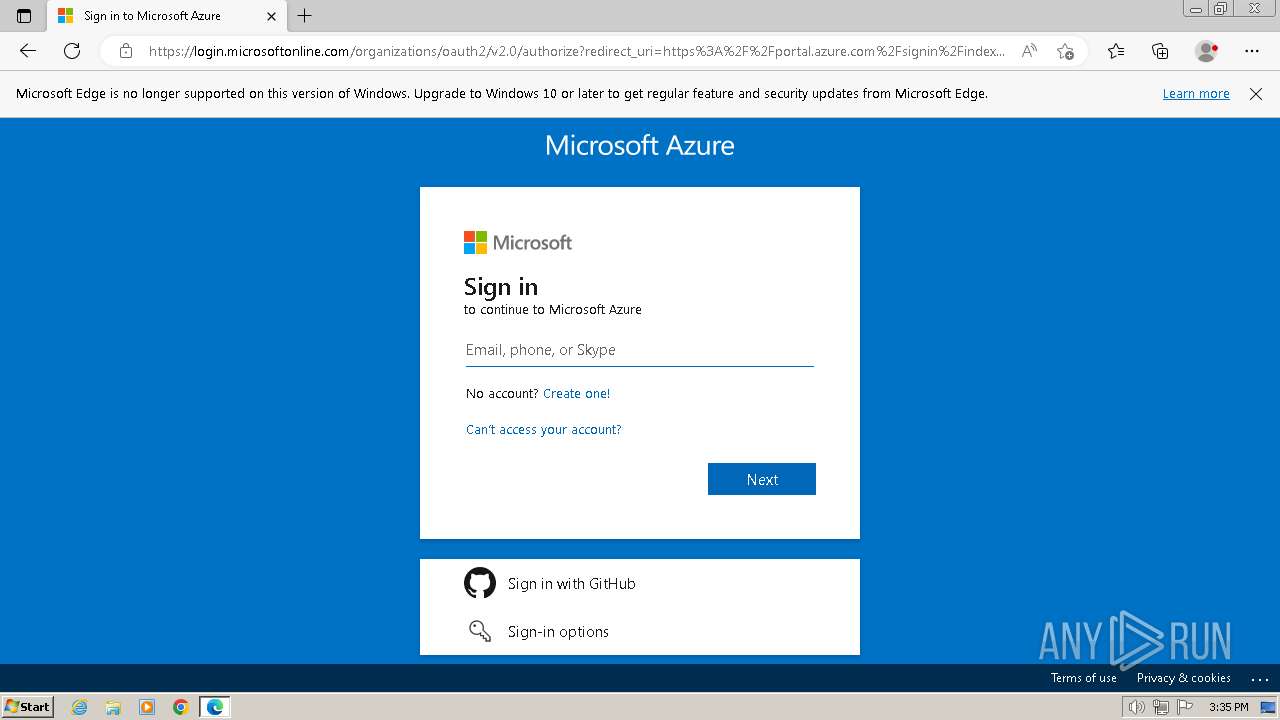Image resolution: width=1280 pixels, height=720 pixels.
Task: Open a new tab with plus button
Action: [x=305, y=16]
